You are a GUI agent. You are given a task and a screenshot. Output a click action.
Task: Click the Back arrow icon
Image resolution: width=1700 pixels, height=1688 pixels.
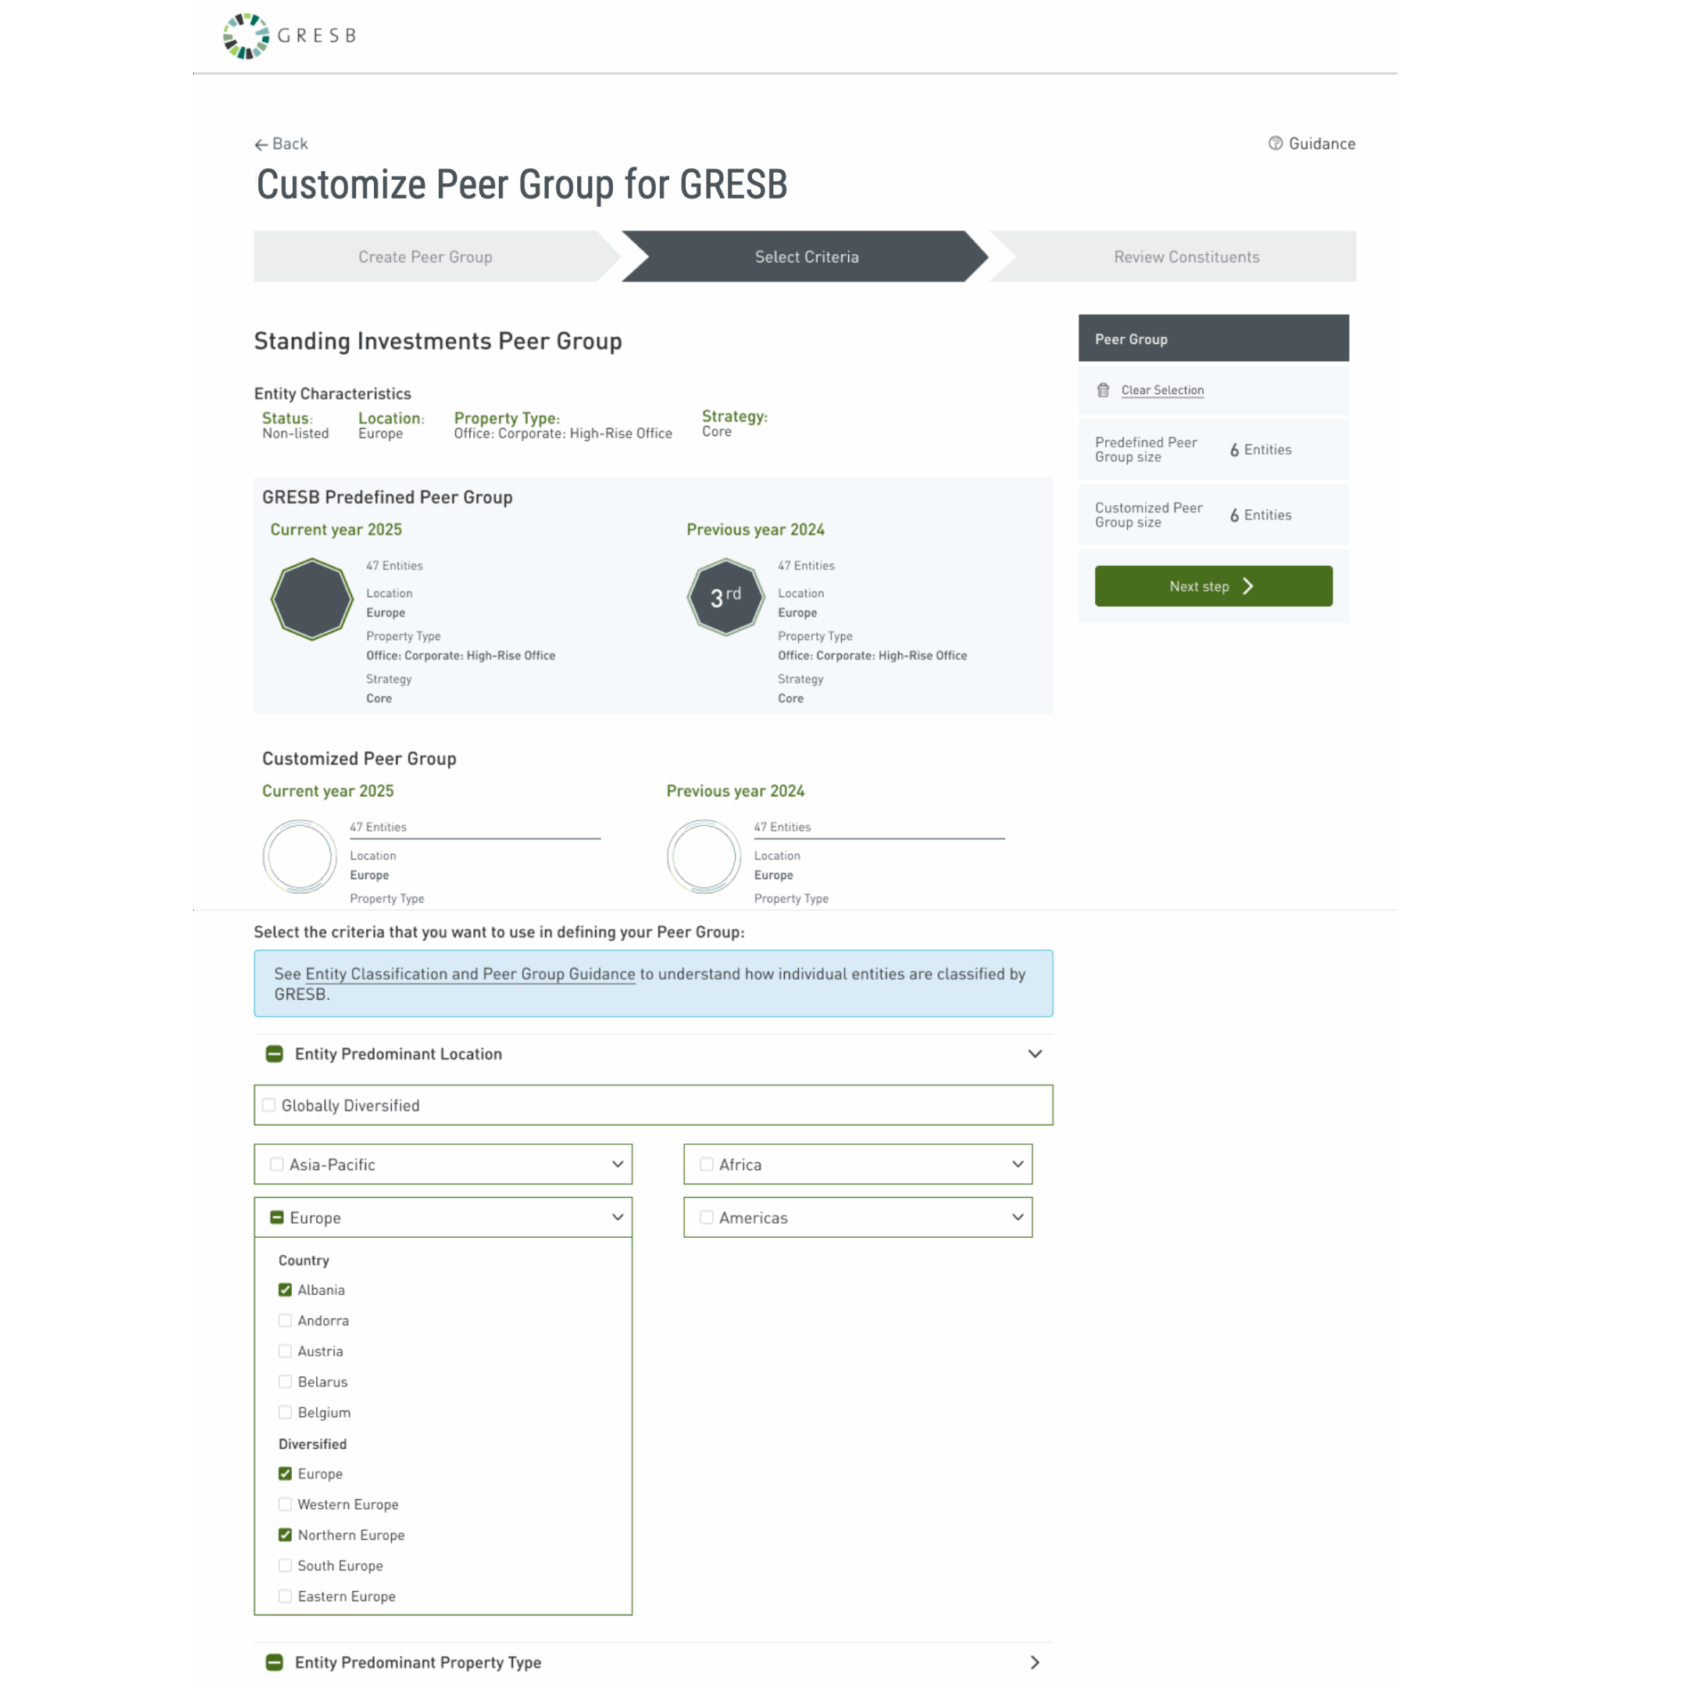tap(261, 145)
